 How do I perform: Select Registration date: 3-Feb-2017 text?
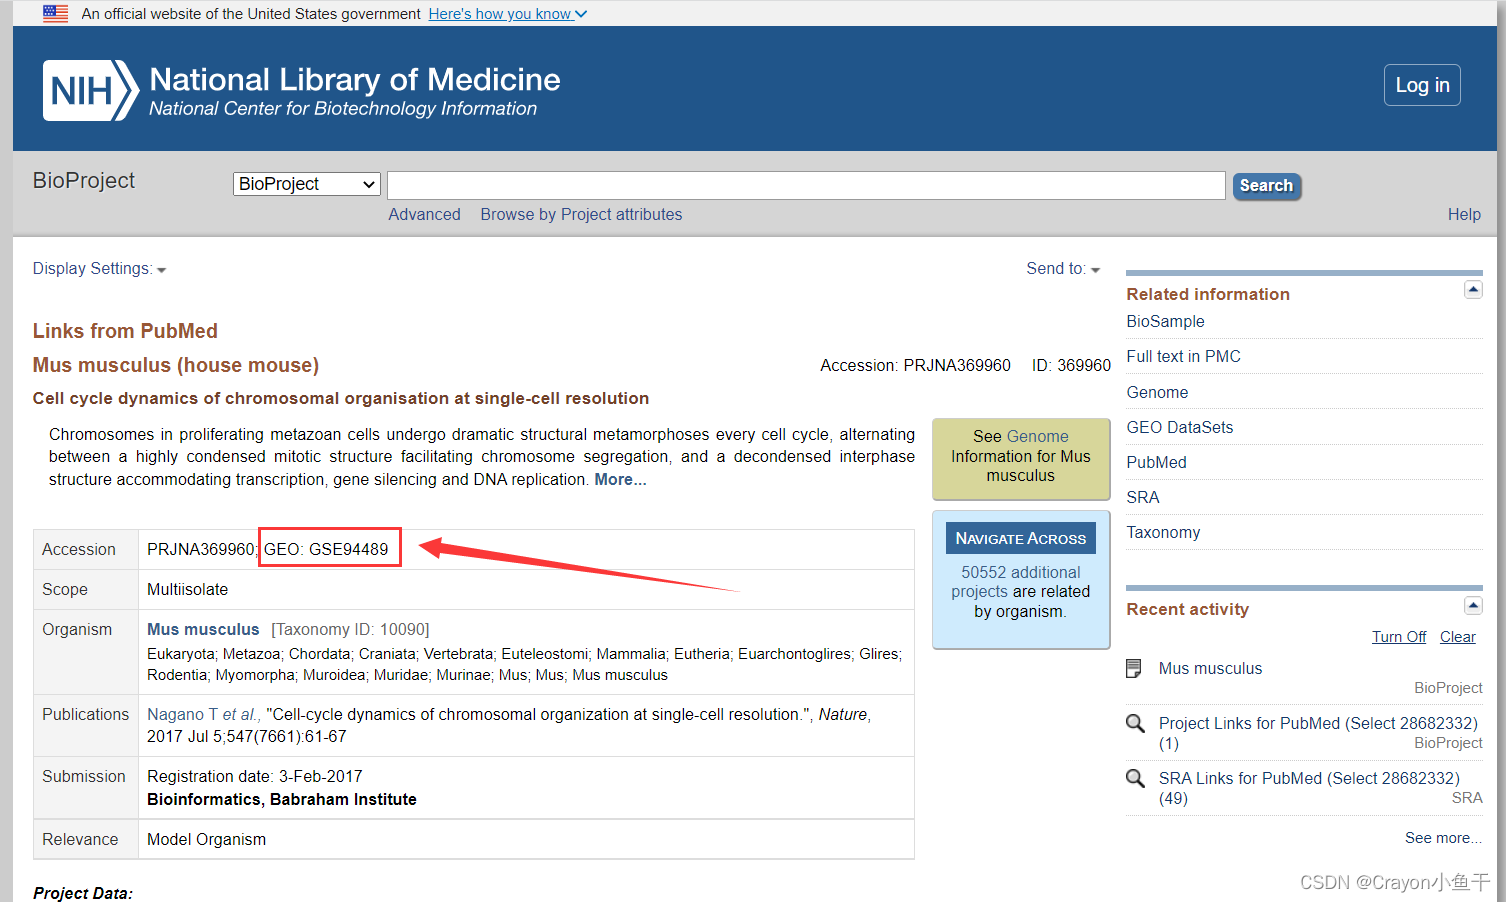pos(255,777)
